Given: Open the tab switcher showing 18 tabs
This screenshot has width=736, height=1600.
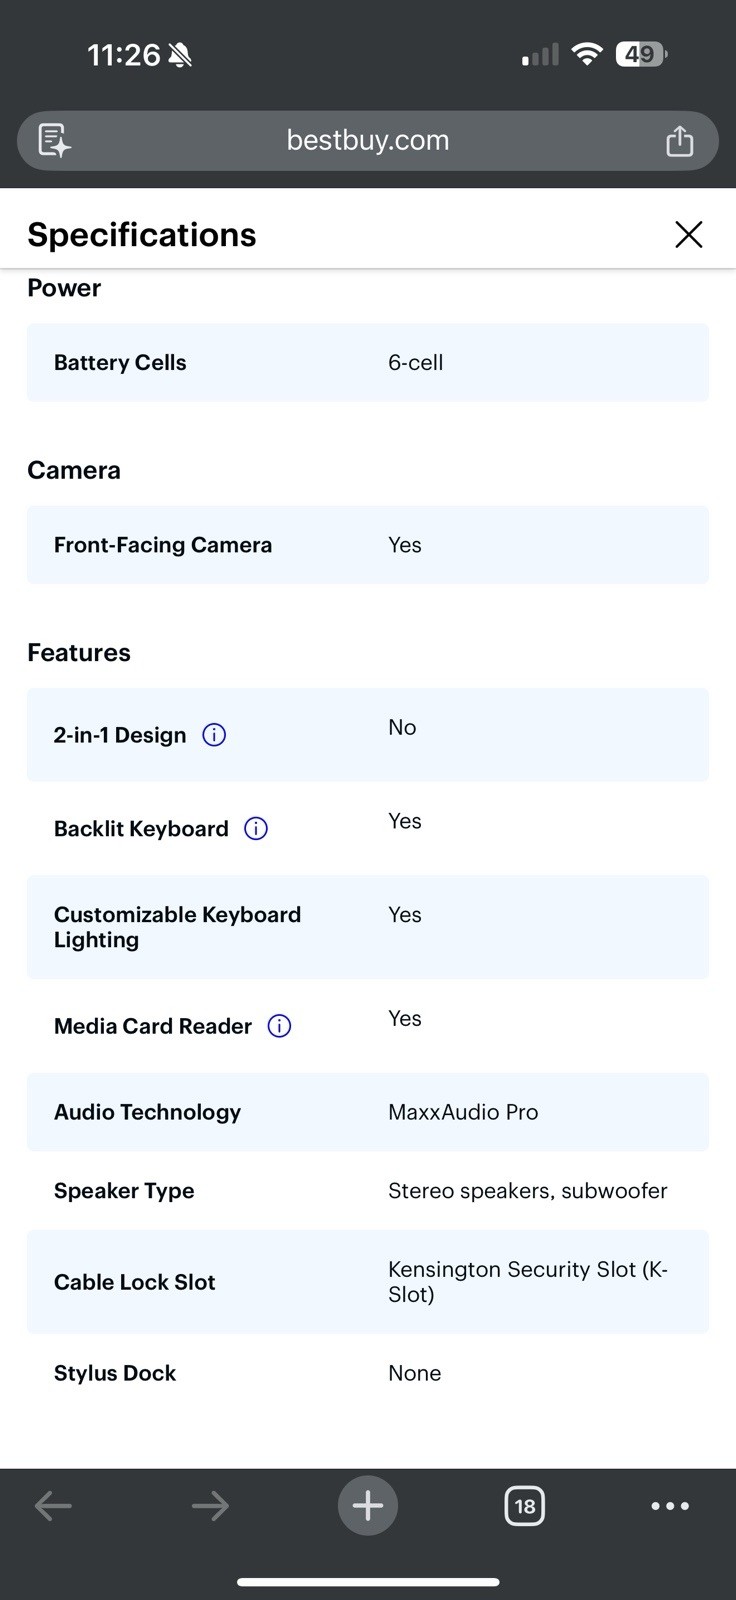Looking at the screenshot, I should (x=525, y=1506).
